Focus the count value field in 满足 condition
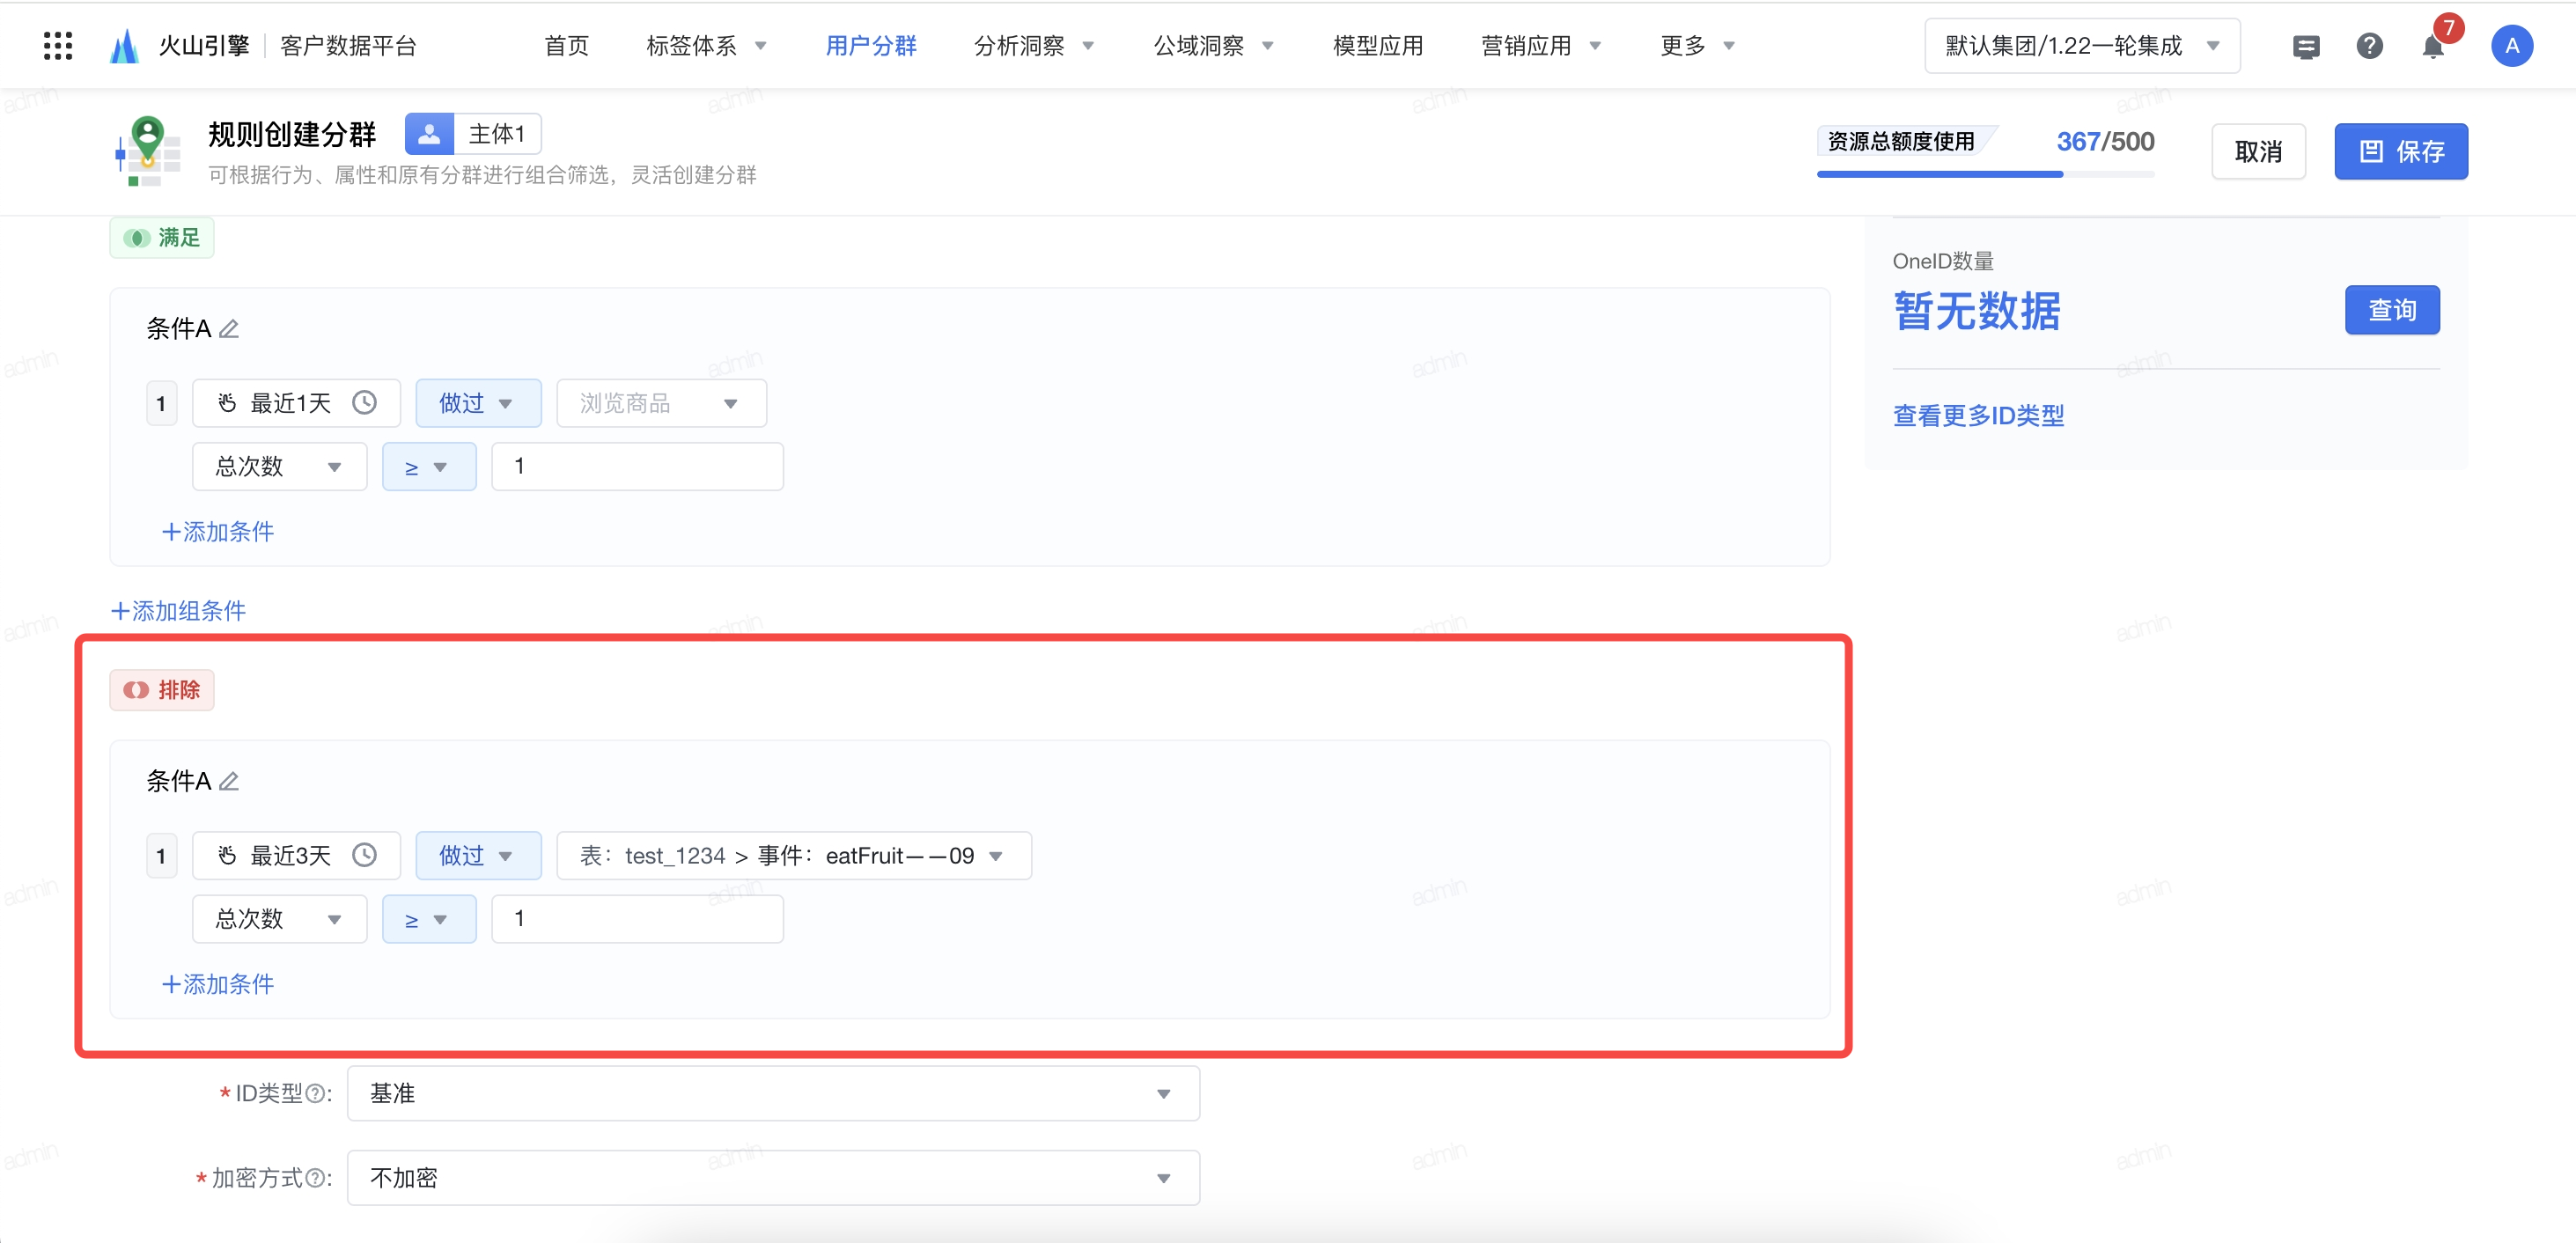2576x1243 pixels. pos(637,466)
